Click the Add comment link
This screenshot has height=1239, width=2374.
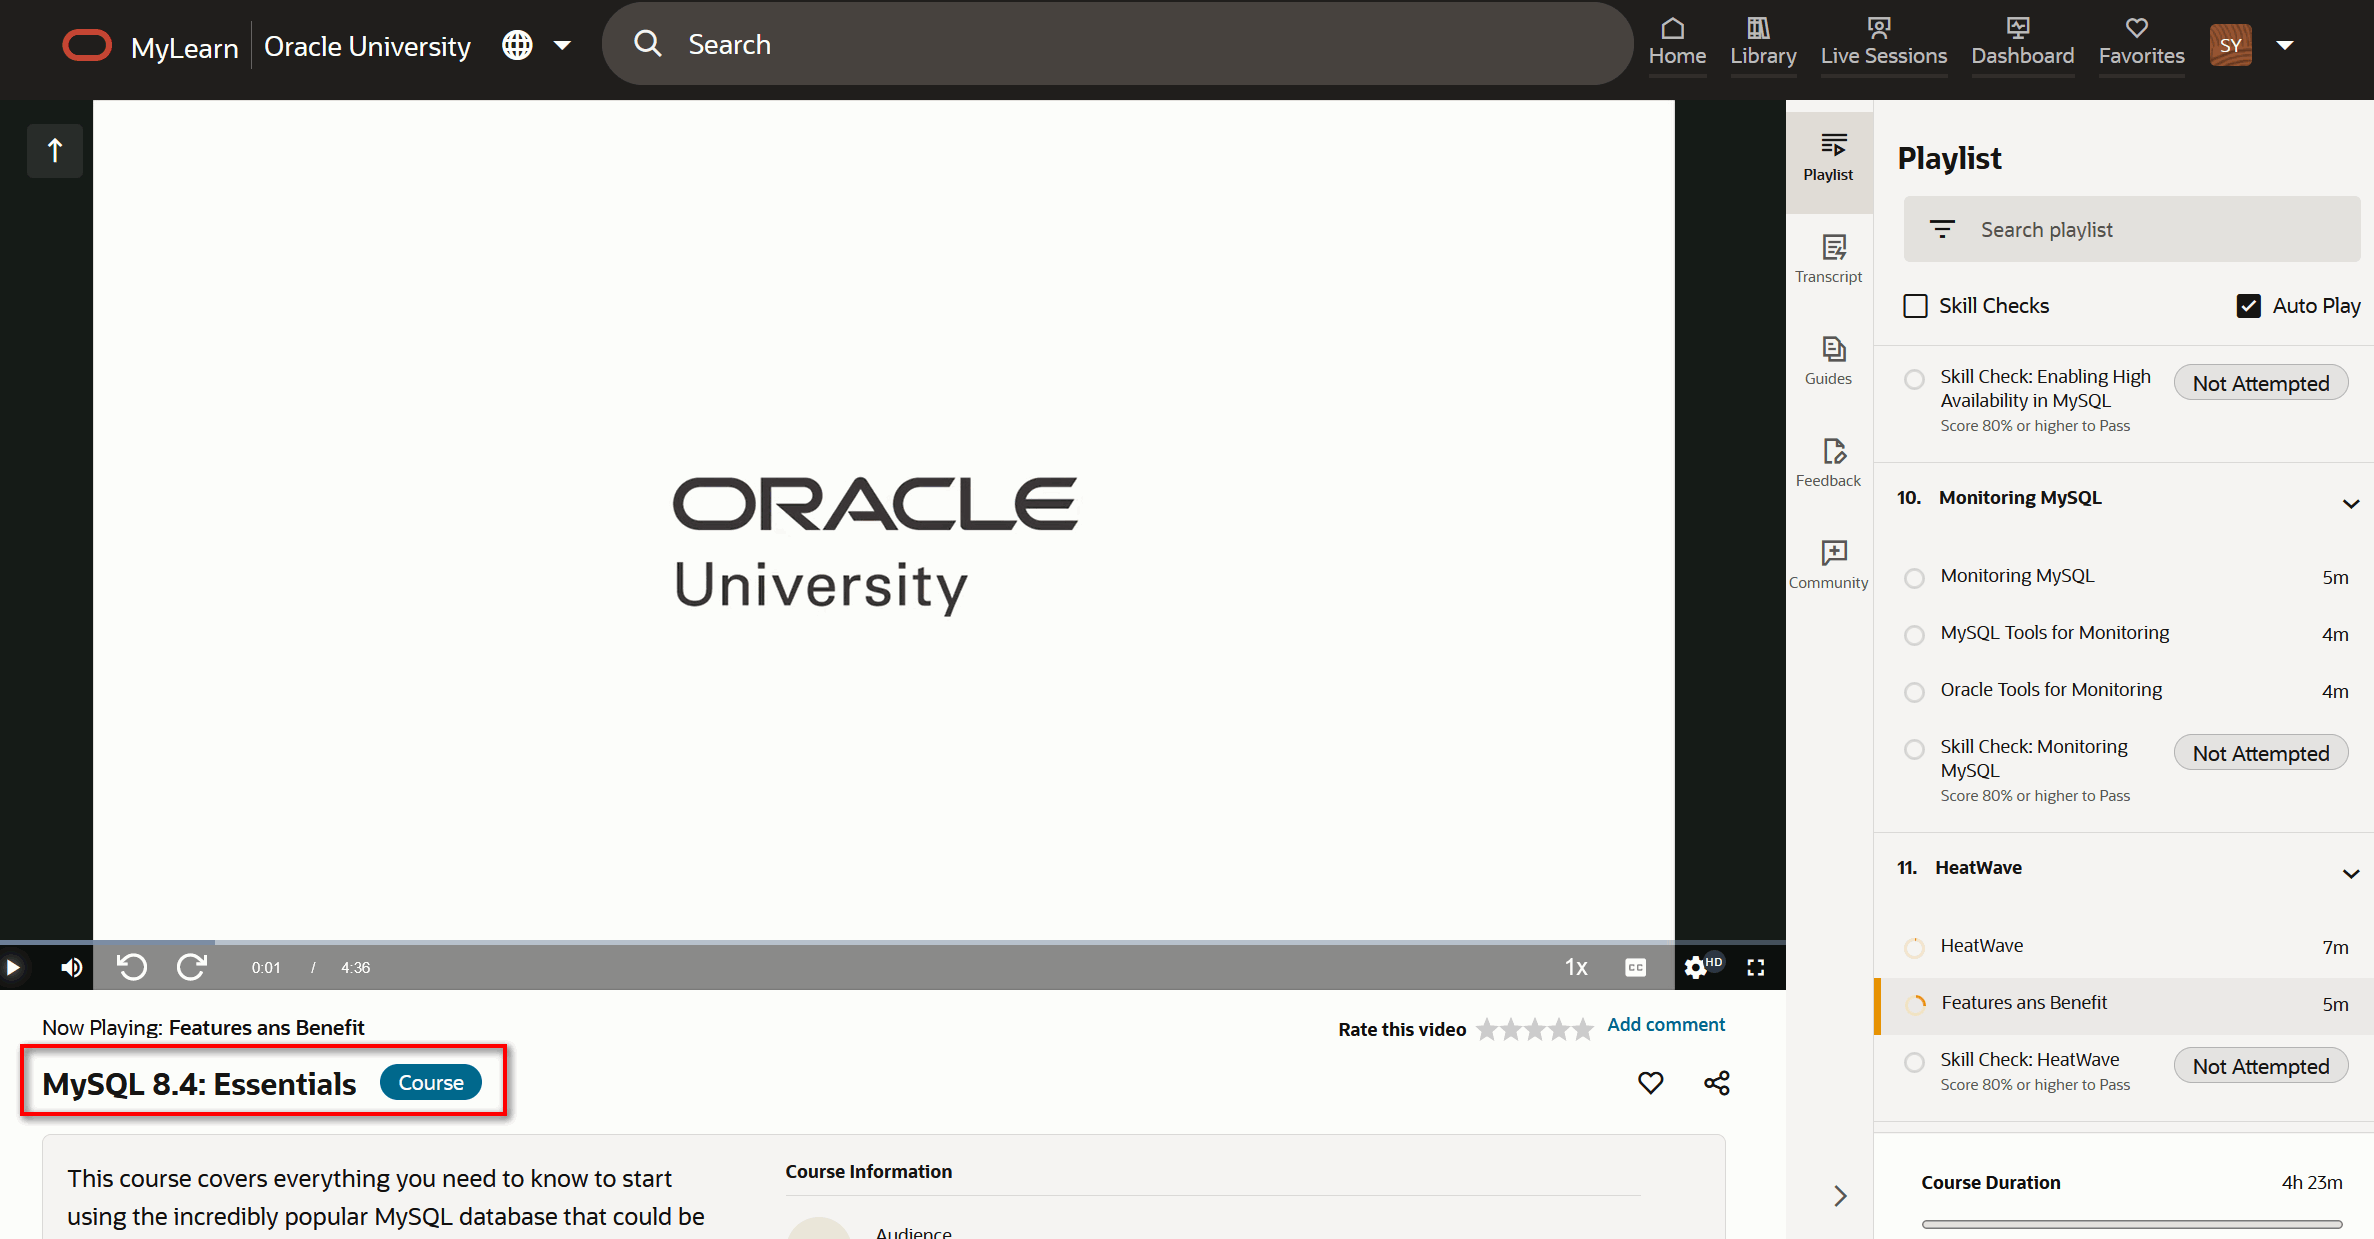[x=1666, y=1025]
